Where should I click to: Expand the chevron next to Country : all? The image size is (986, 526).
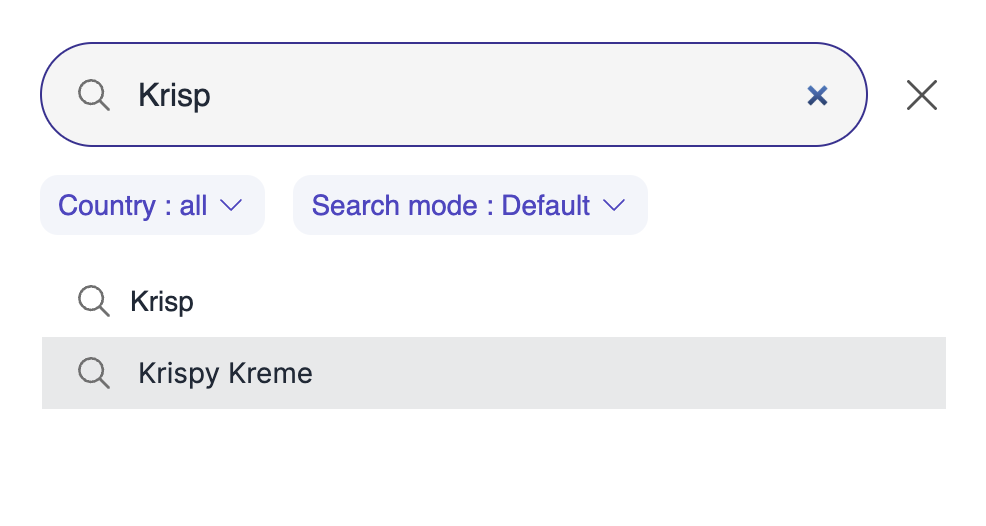(x=231, y=206)
